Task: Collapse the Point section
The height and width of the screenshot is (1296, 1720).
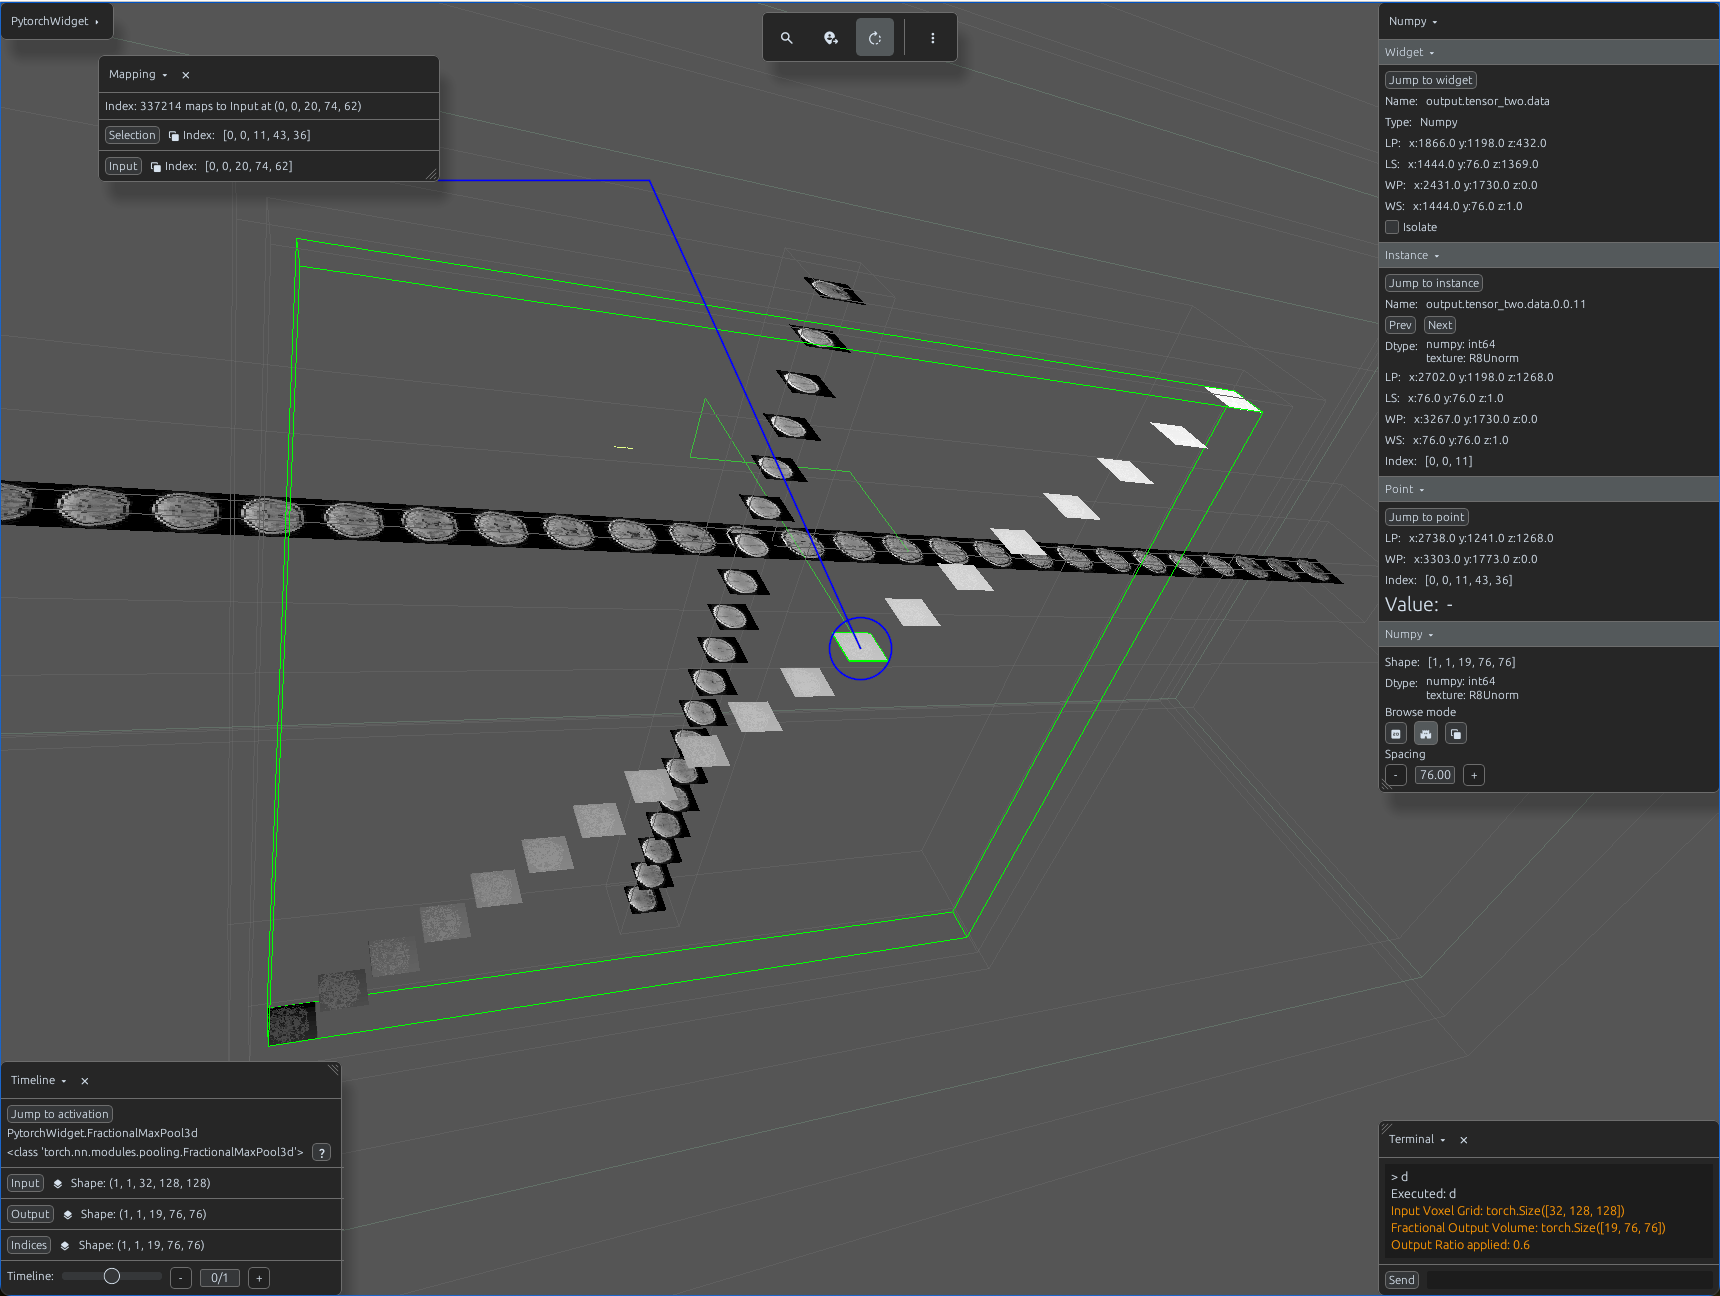Action: coord(1405,489)
